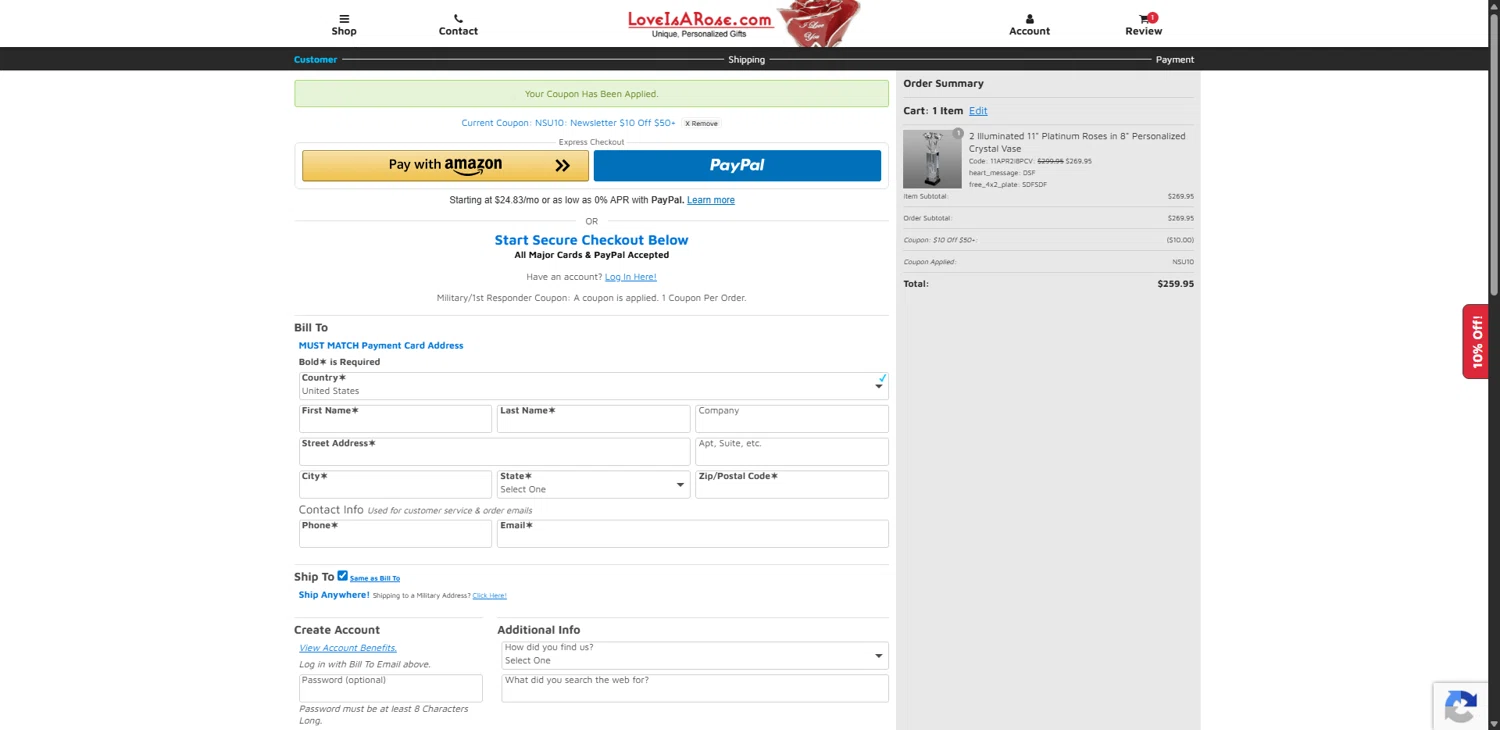Click Start Secure Checkout Below heading

[x=591, y=240]
